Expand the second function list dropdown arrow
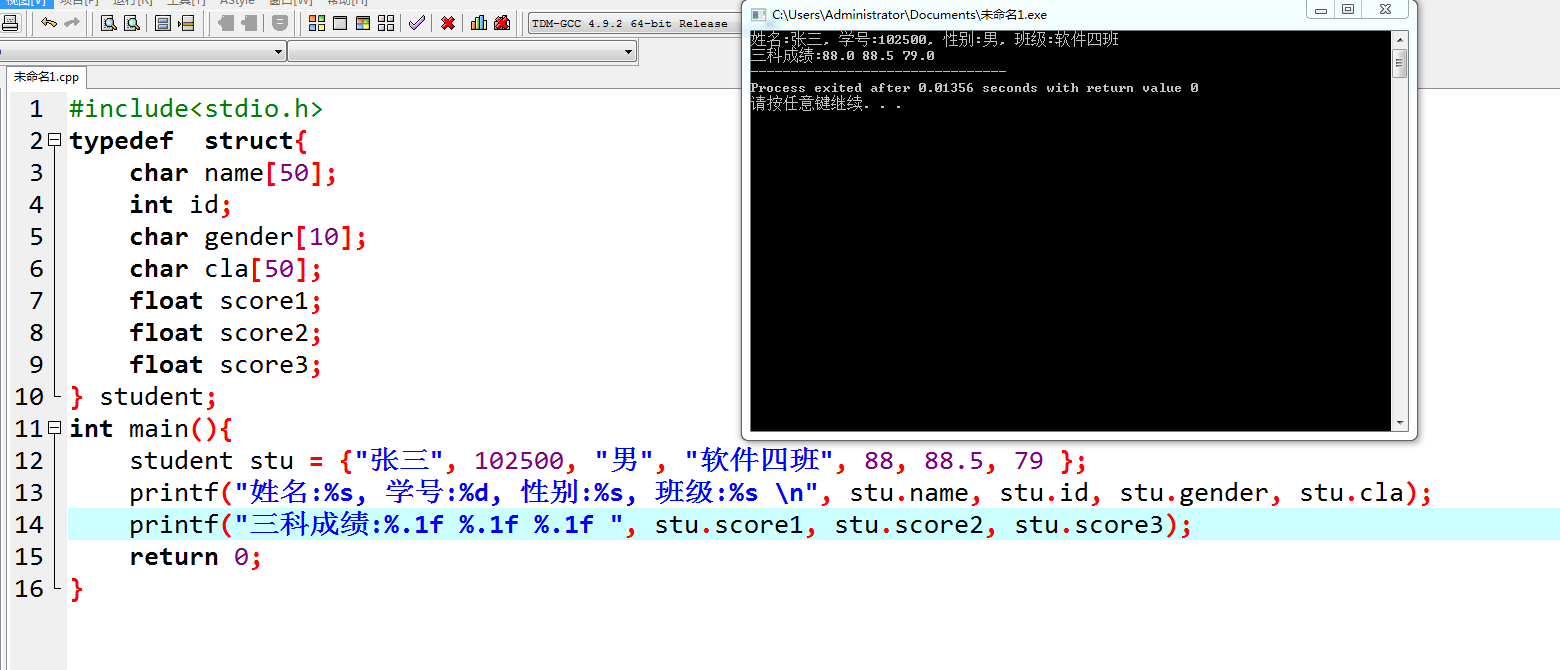Image resolution: width=1560 pixels, height=670 pixels. (x=628, y=50)
